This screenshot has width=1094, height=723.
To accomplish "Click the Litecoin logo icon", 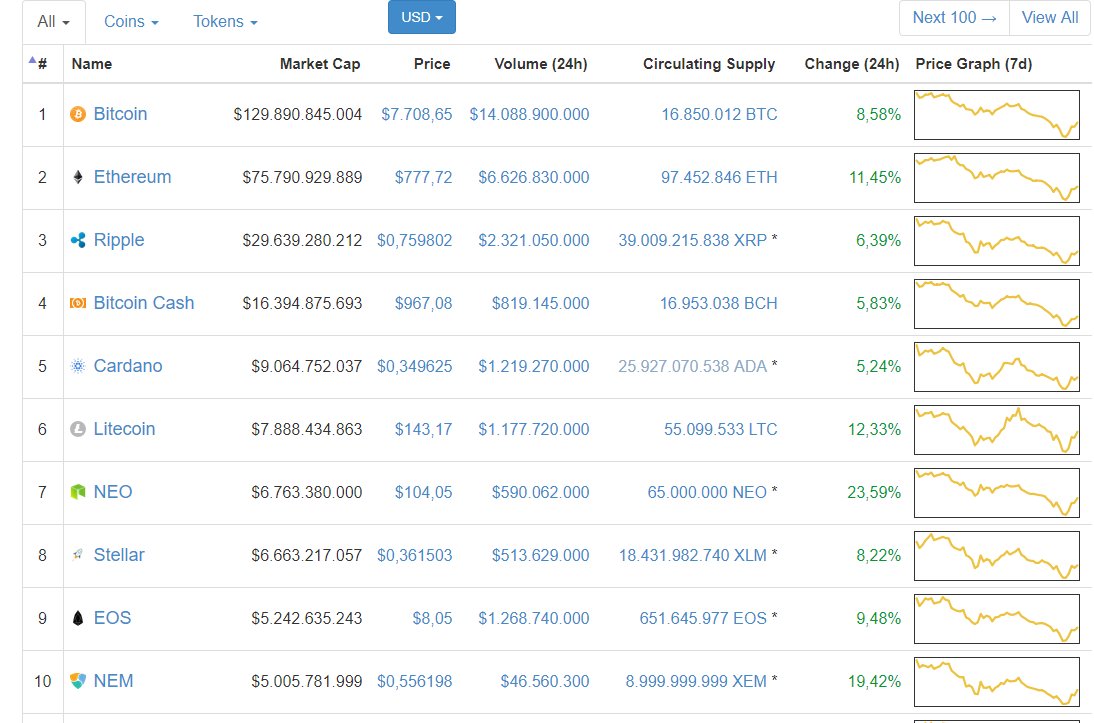I will [x=78, y=429].
